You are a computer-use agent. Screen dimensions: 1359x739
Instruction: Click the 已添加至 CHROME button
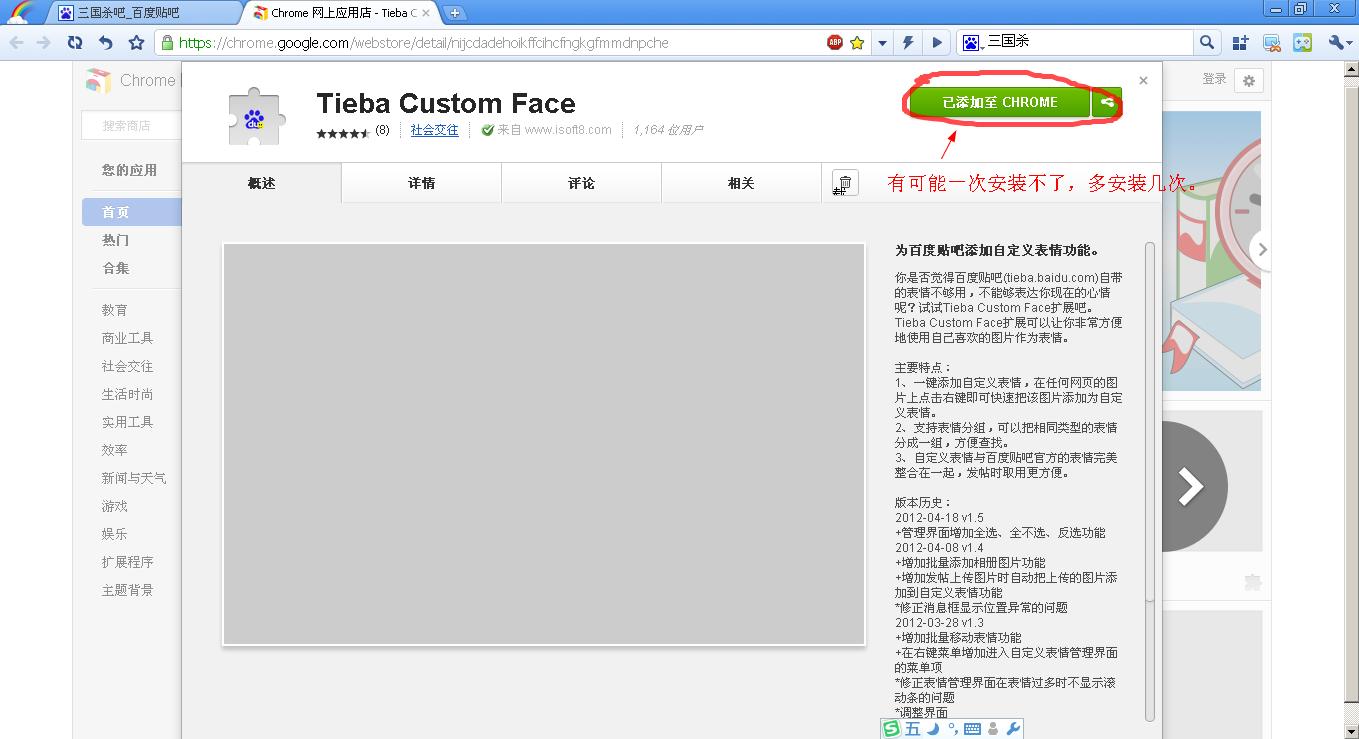pyautogui.click(x=999, y=102)
